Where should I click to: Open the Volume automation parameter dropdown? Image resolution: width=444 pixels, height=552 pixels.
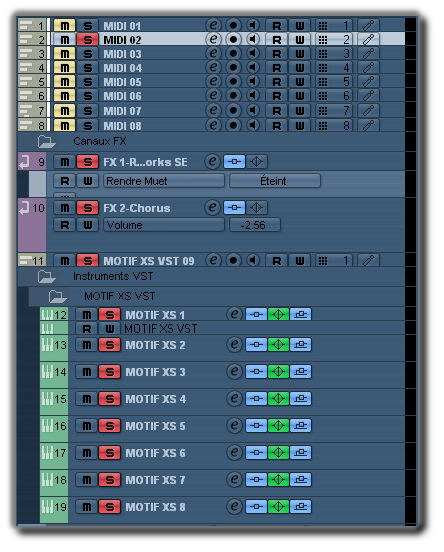click(164, 225)
